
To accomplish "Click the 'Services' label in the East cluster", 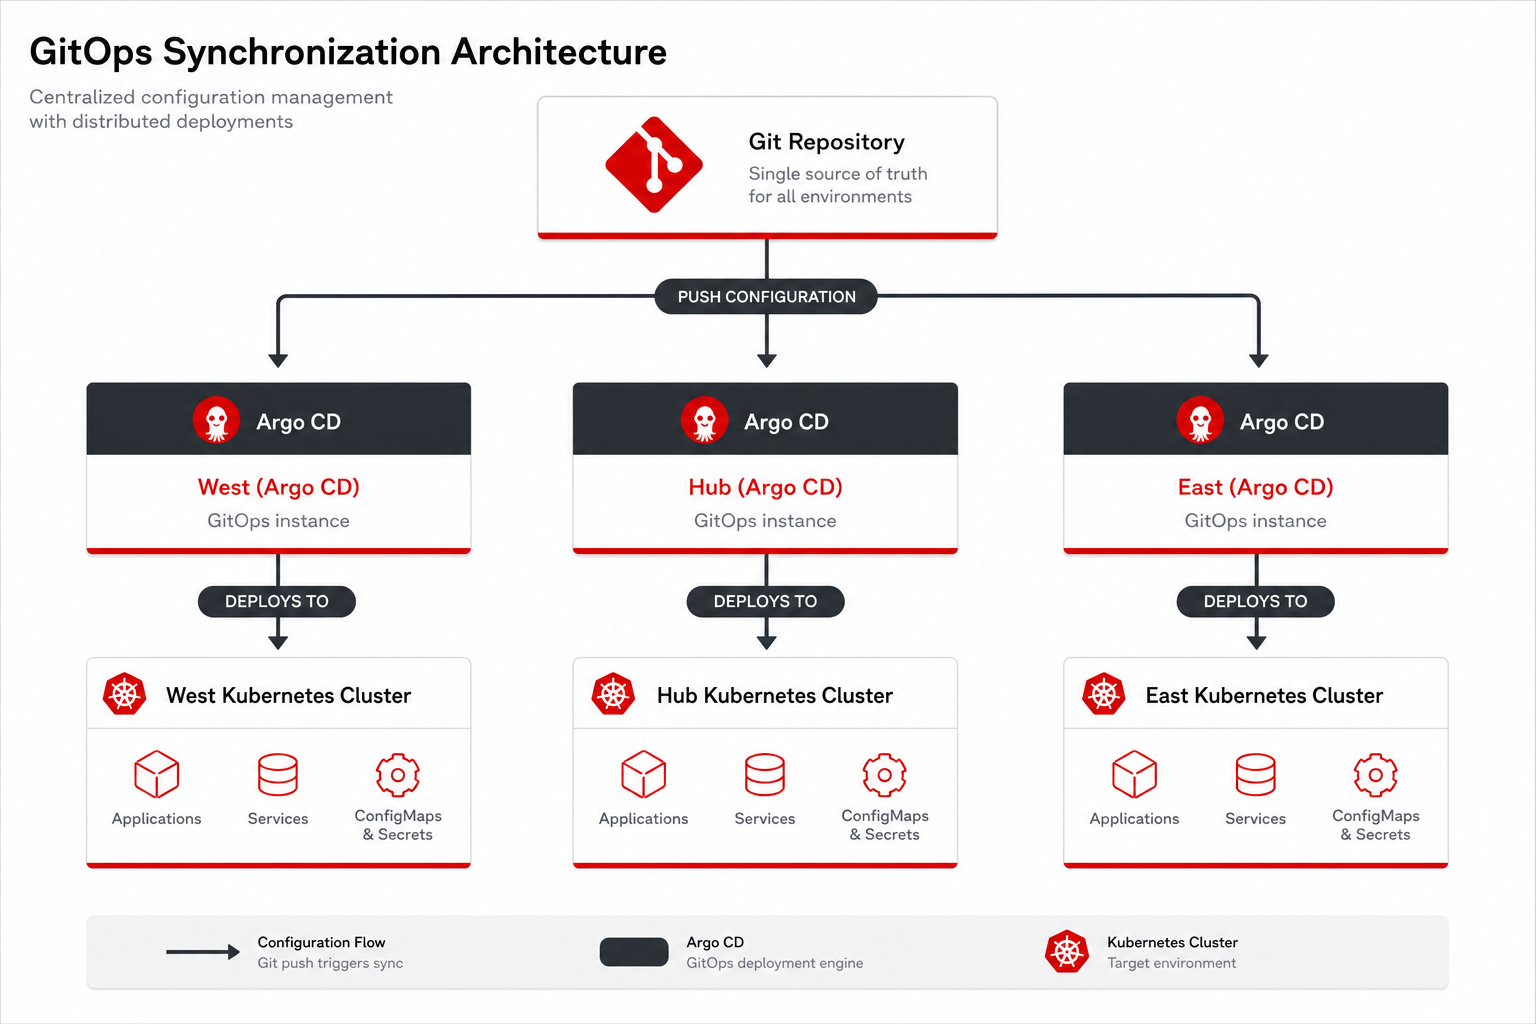I will coord(1256,819).
